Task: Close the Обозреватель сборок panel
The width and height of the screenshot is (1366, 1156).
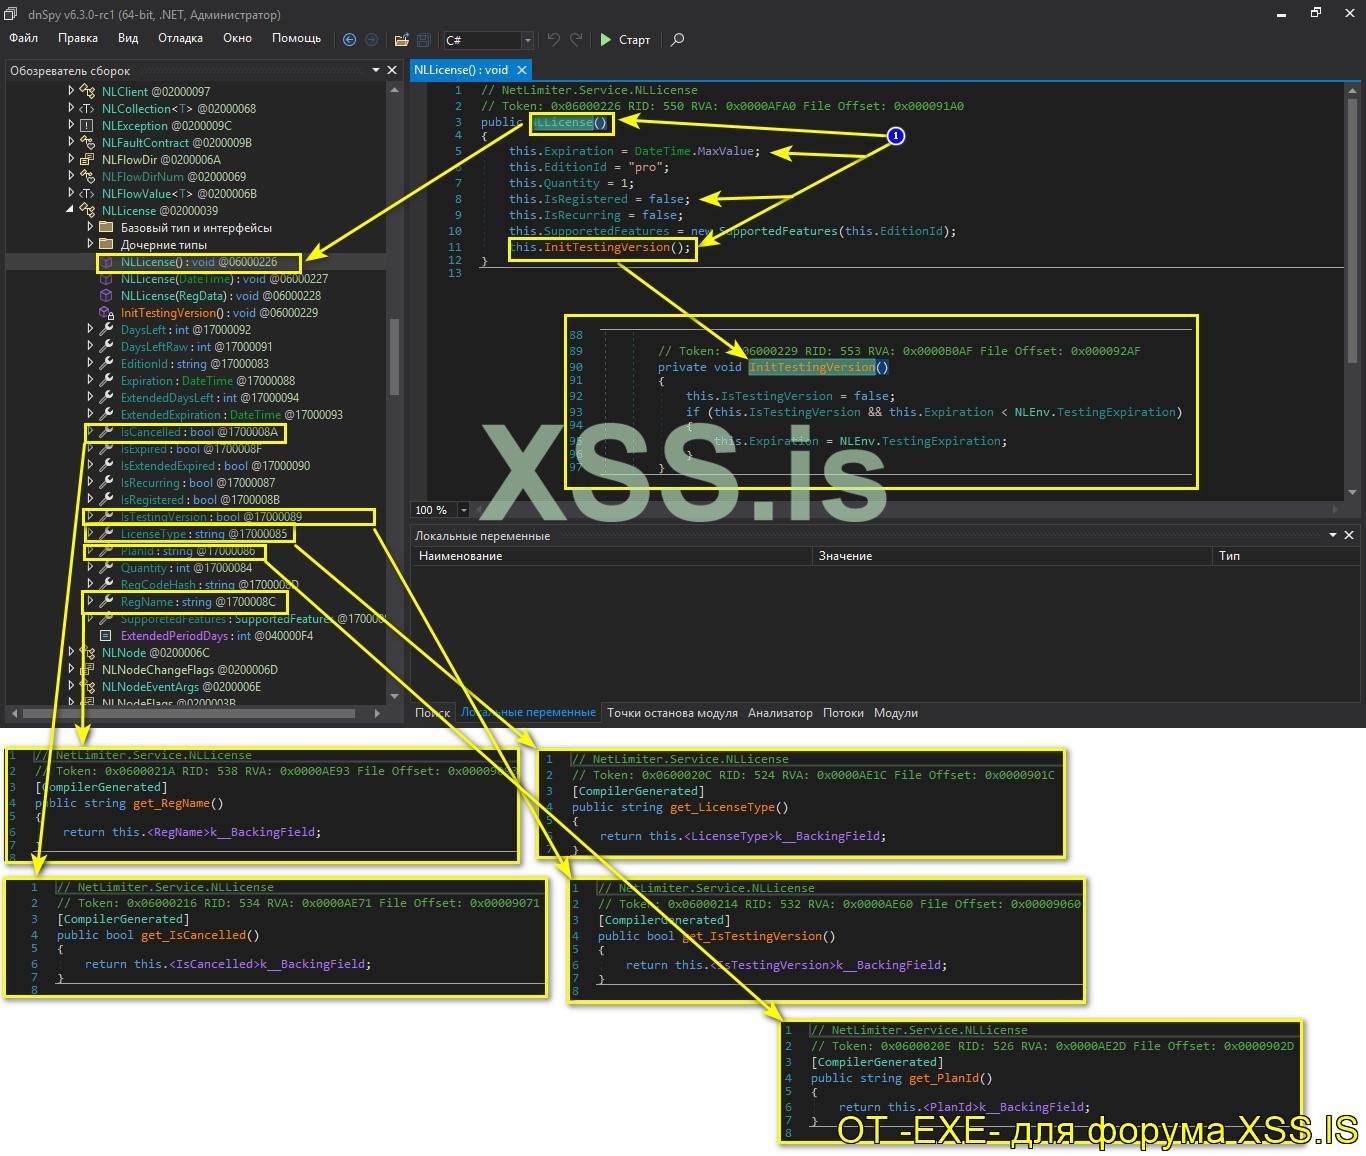Action: [x=392, y=70]
